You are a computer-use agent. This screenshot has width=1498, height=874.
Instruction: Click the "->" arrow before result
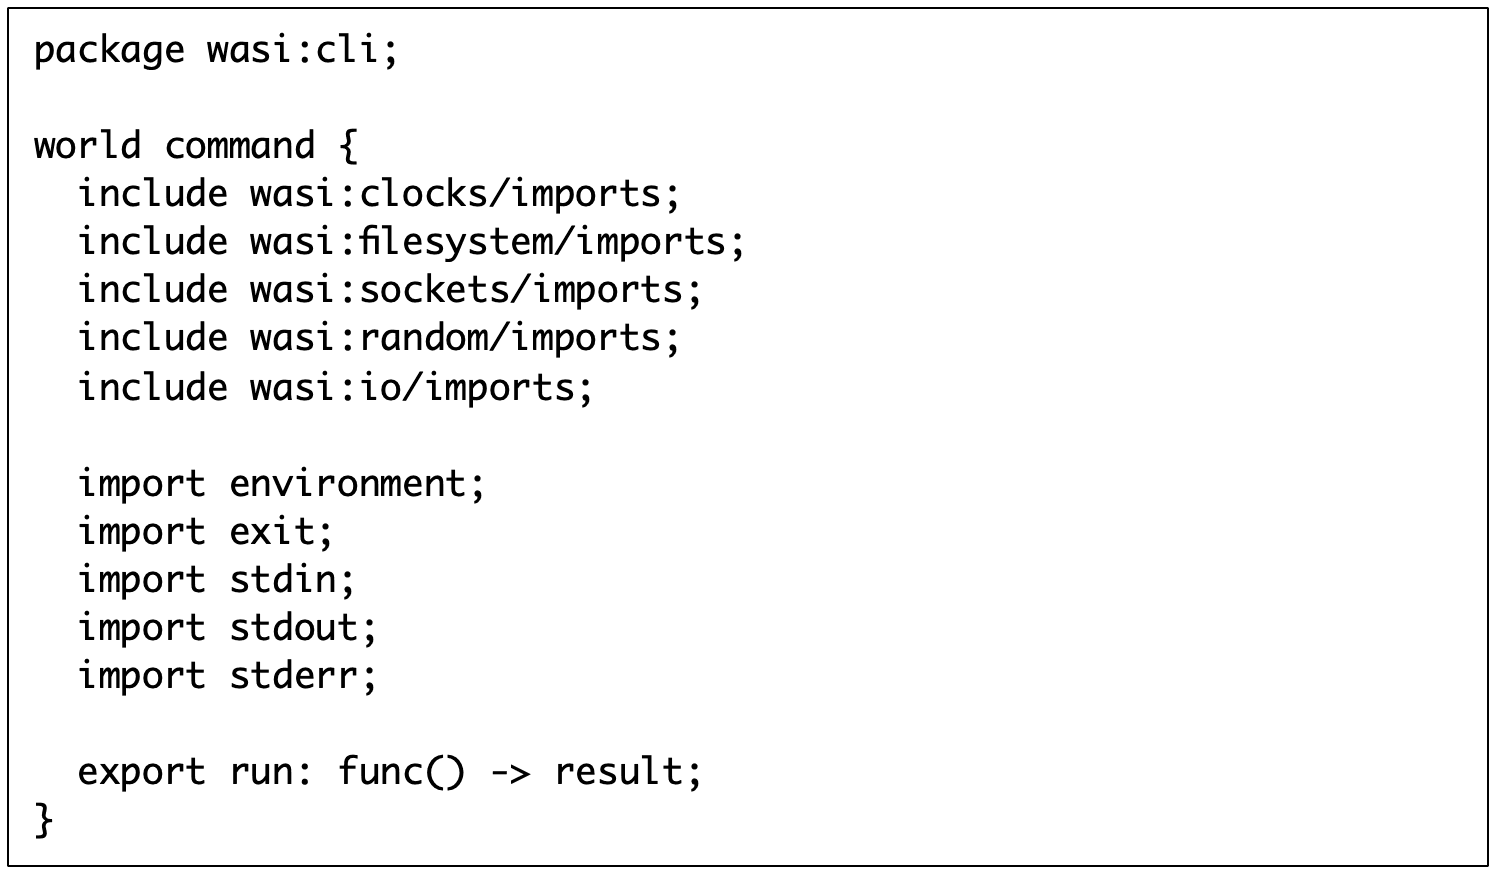click(x=510, y=772)
